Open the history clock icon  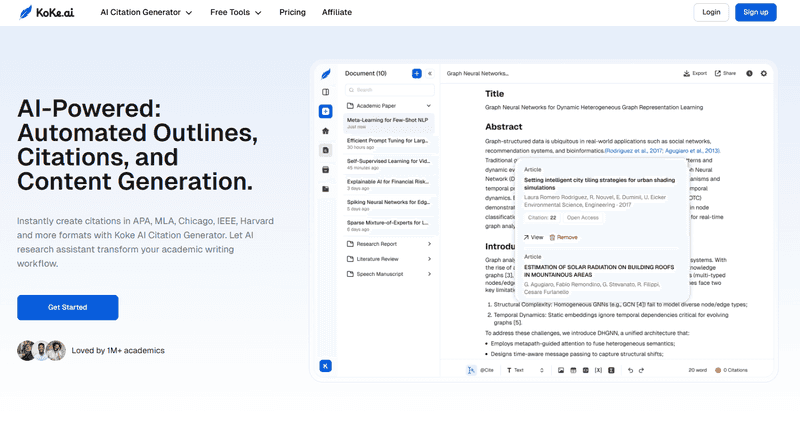click(x=749, y=74)
